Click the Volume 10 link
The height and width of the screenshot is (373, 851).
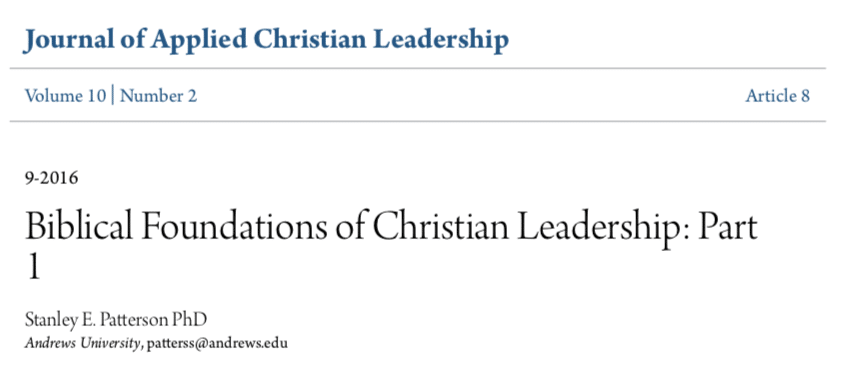pos(65,96)
